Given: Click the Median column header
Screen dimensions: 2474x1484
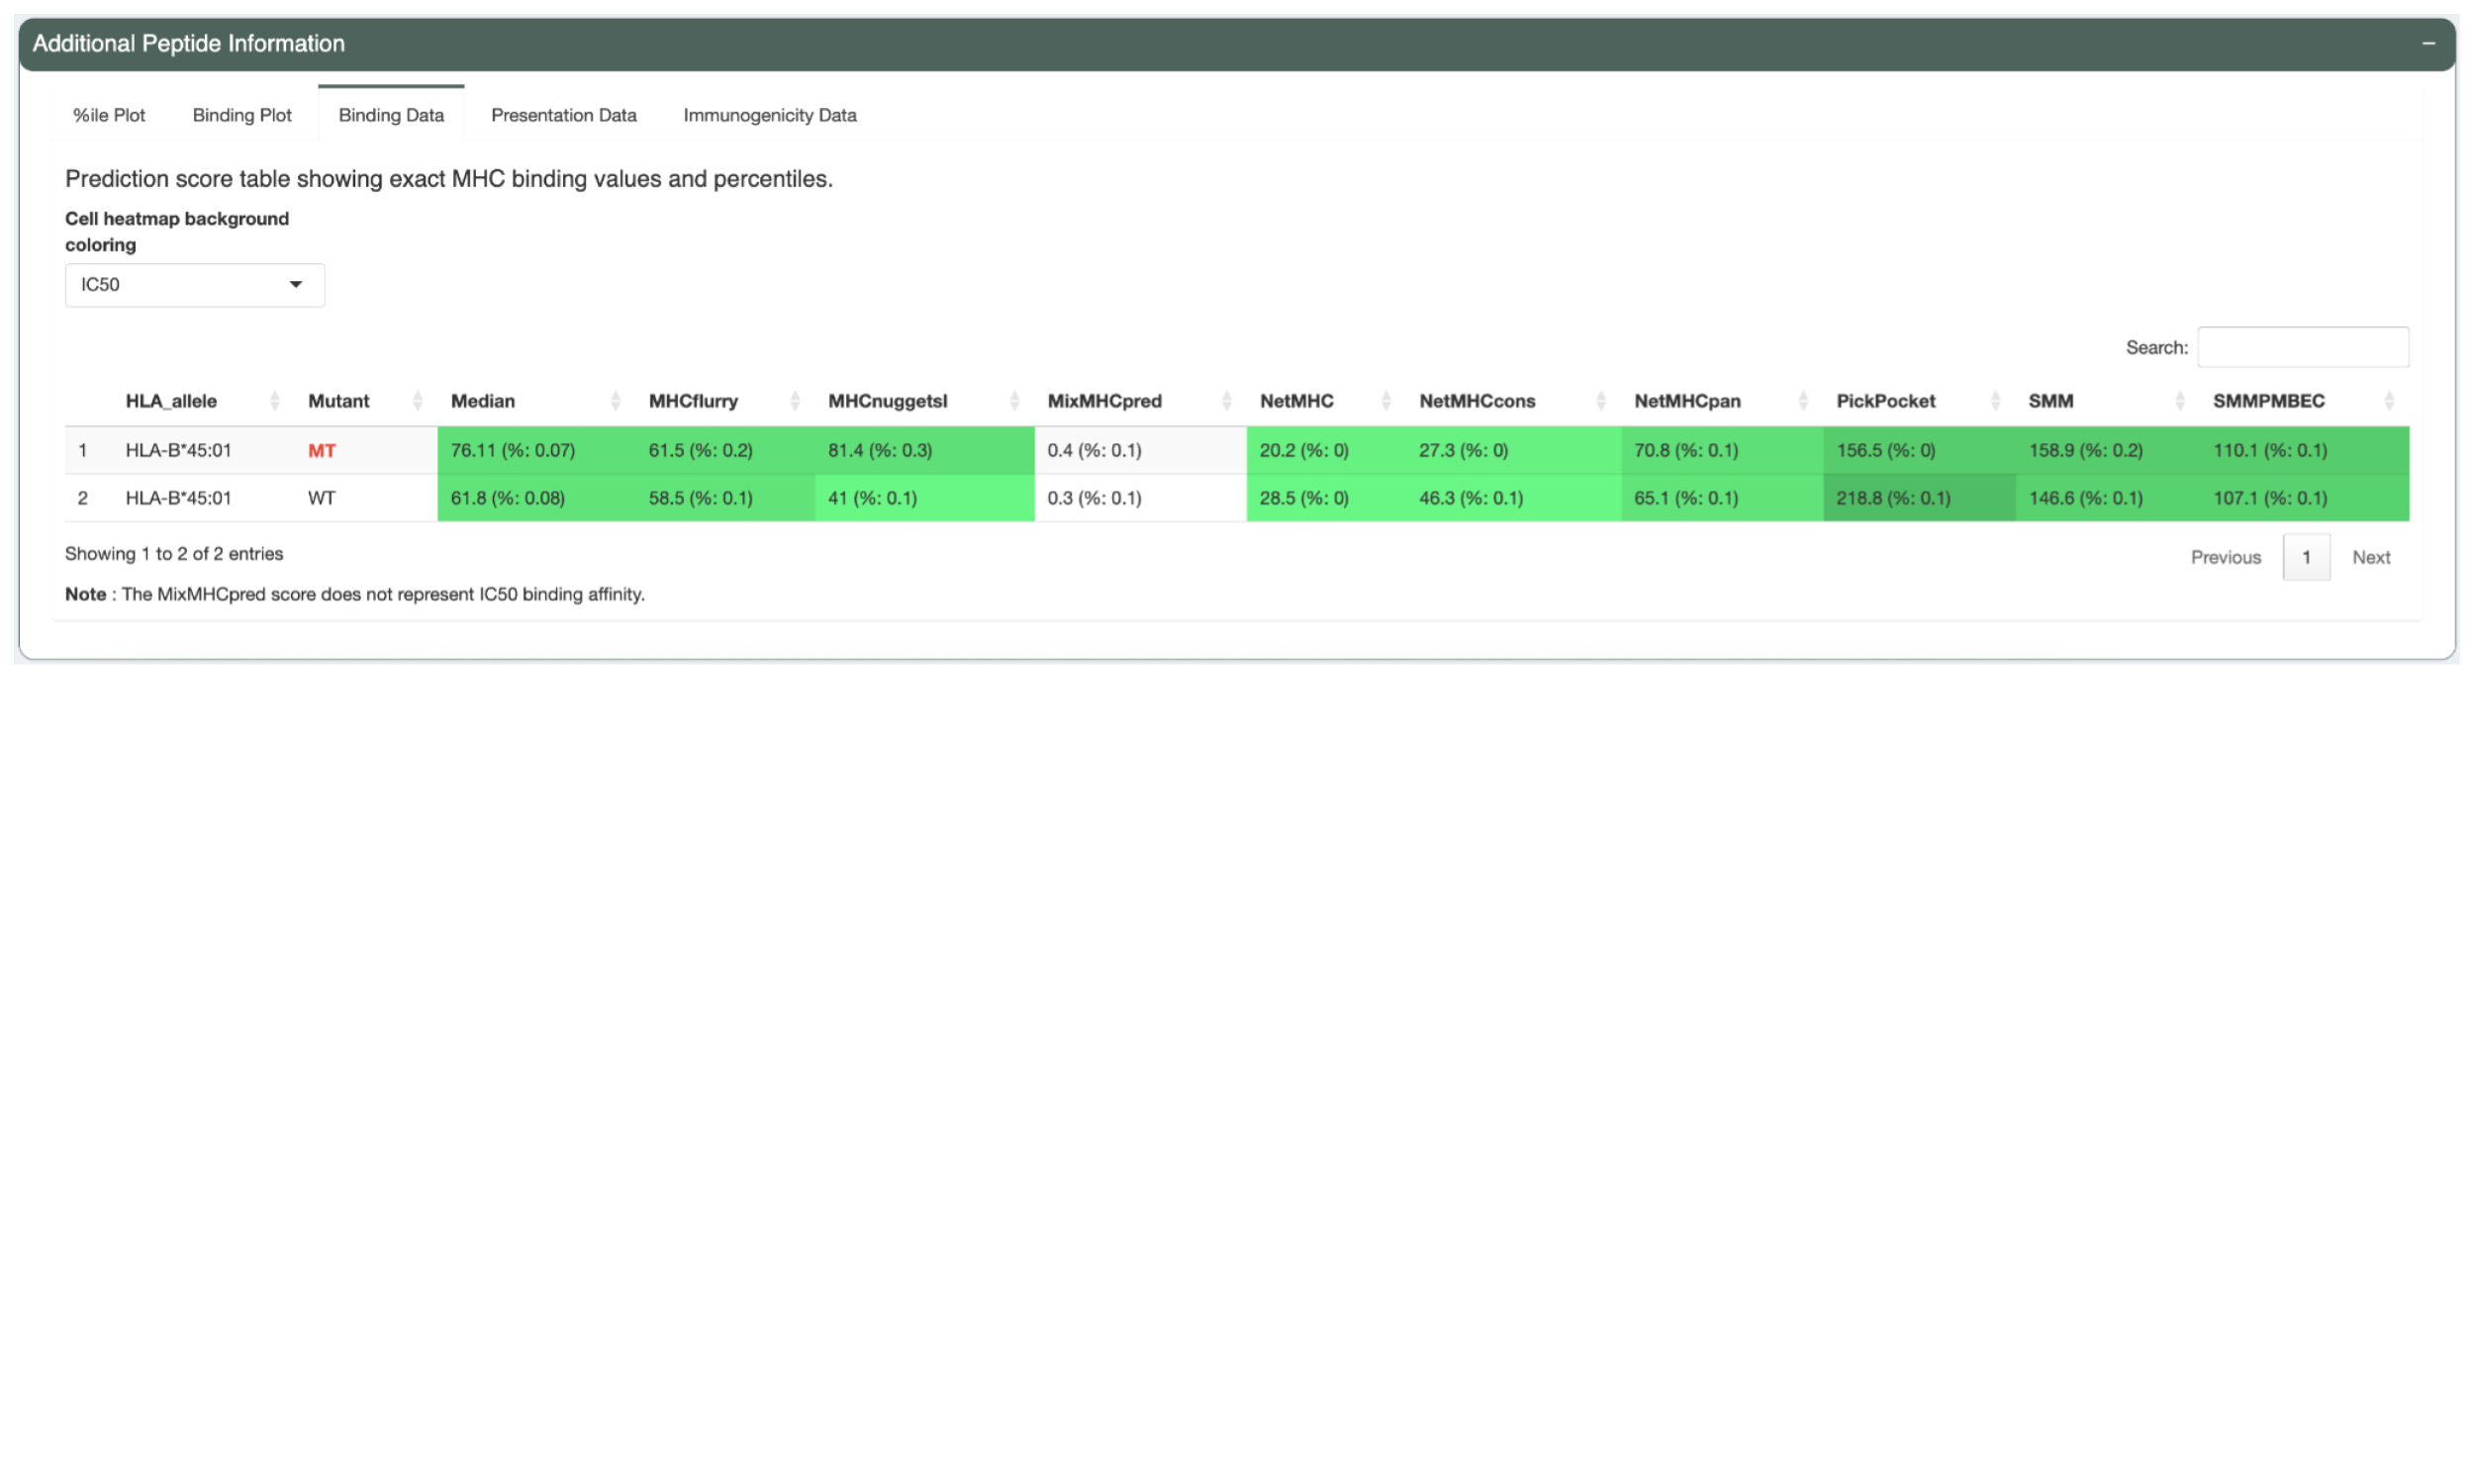Looking at the screenshot, I should [483, 401].
